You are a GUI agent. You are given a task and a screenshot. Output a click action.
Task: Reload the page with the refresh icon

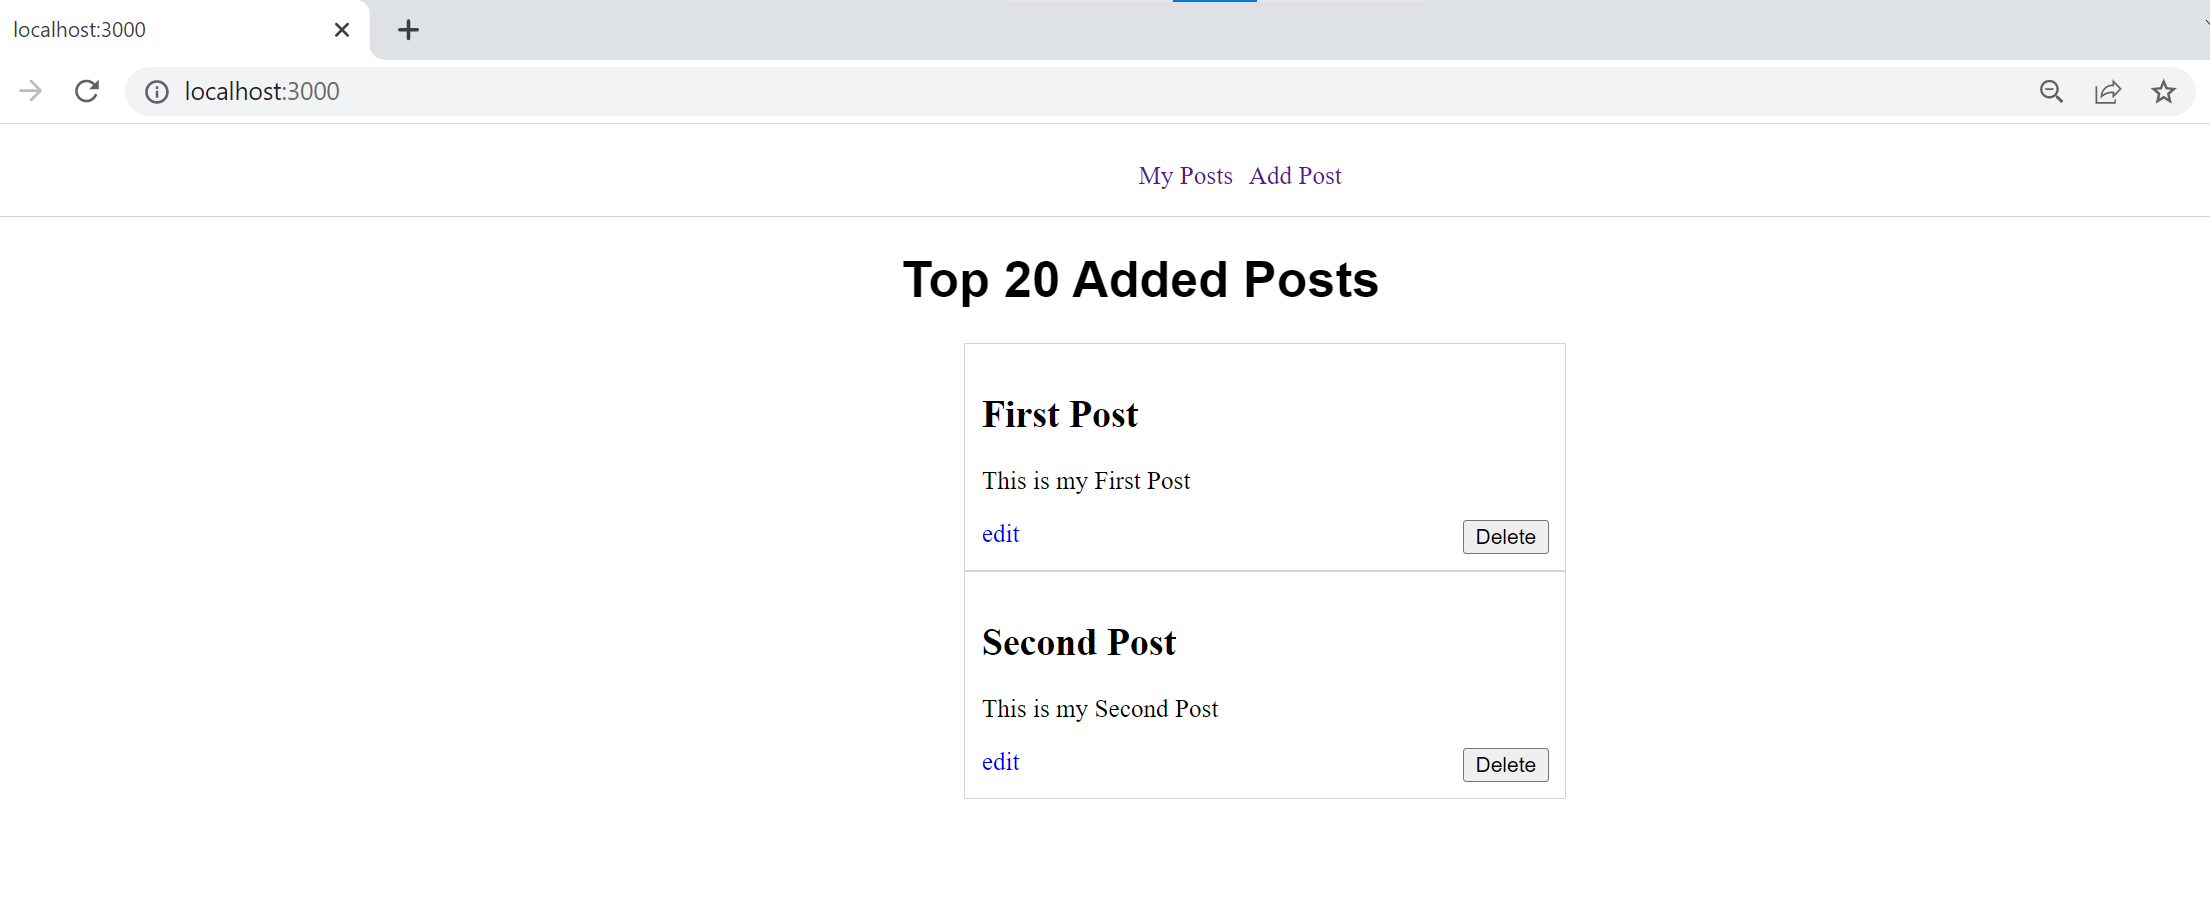[x=87, y=91]
